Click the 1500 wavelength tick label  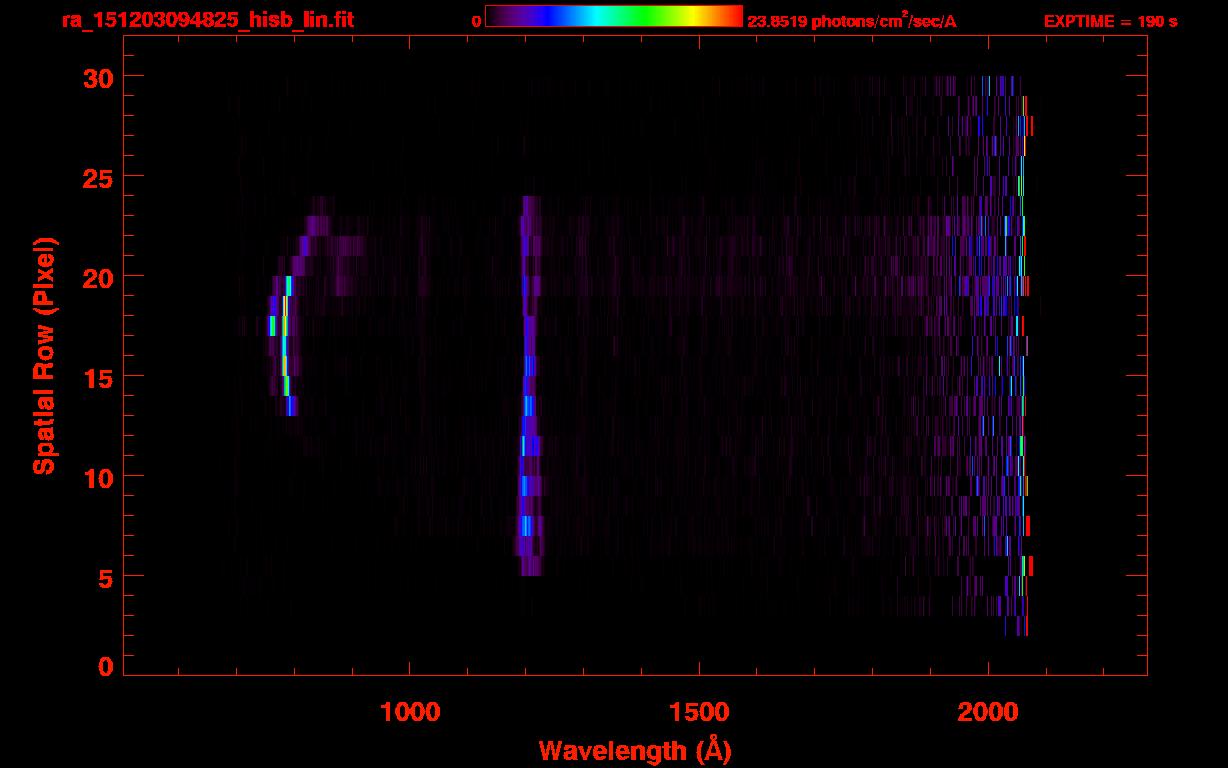tap(699, 711)
